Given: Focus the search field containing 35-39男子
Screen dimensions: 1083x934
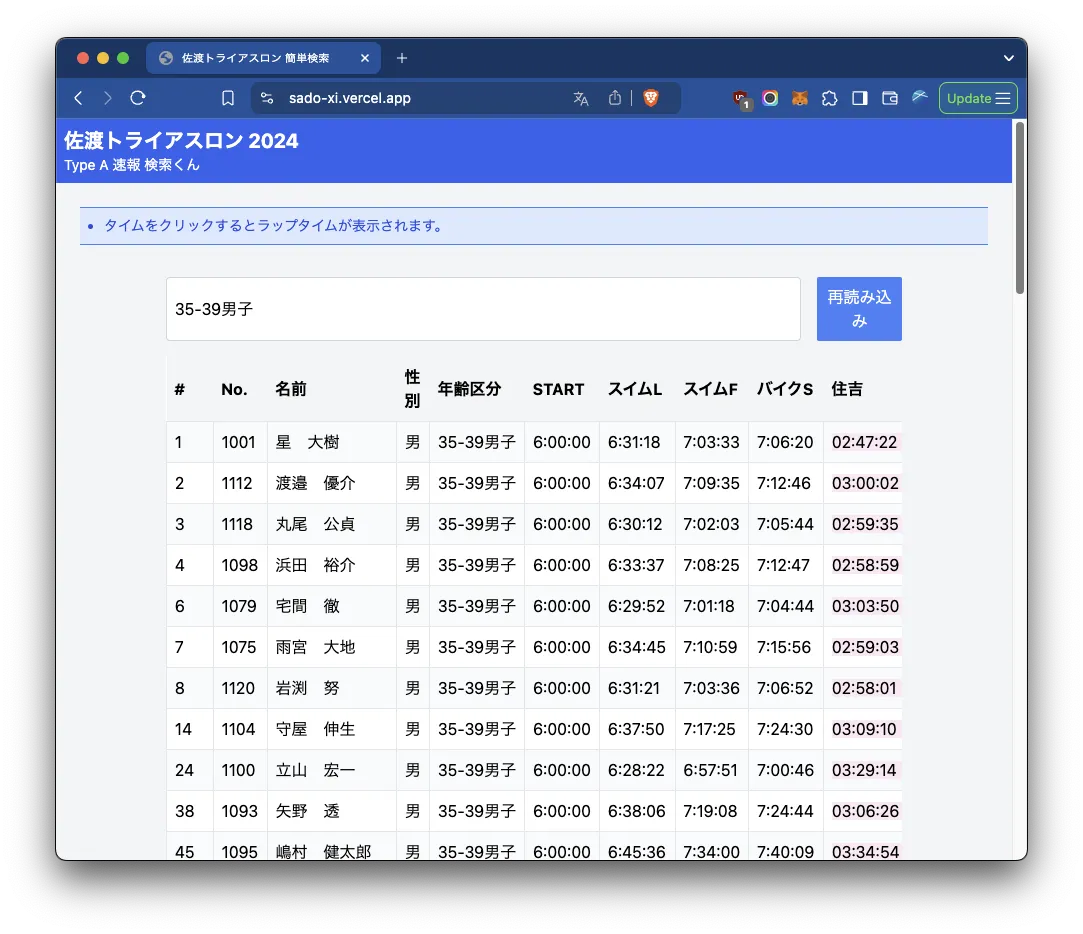Looking at the screenshot, I should pyautogui.click(x=483, y=309).
